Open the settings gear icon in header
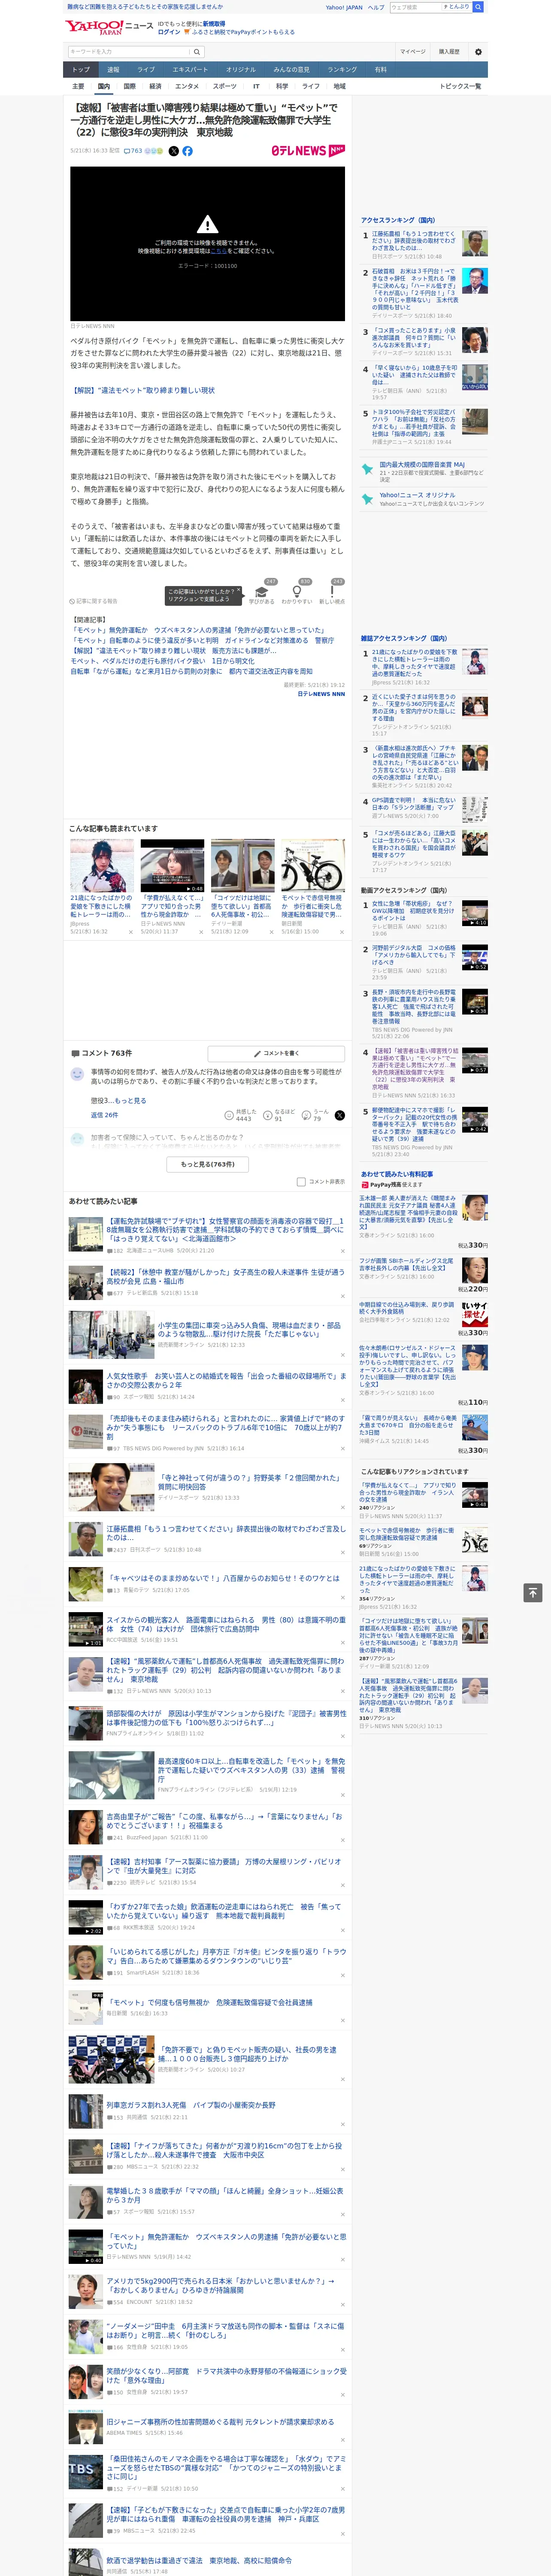This screenshot has height=2576, width=551. tap(477, 52)
